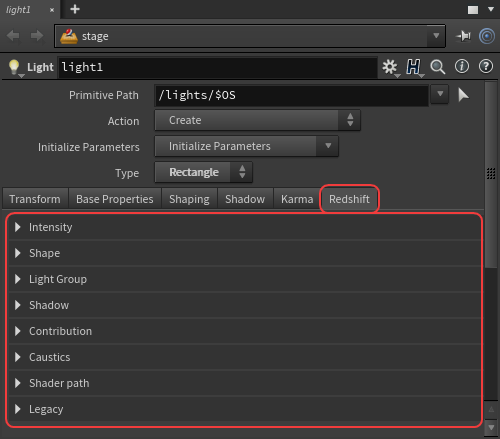500x439 pixels.
Task: Click the vertical scrollbar down arrow
Action: point(491,427)
